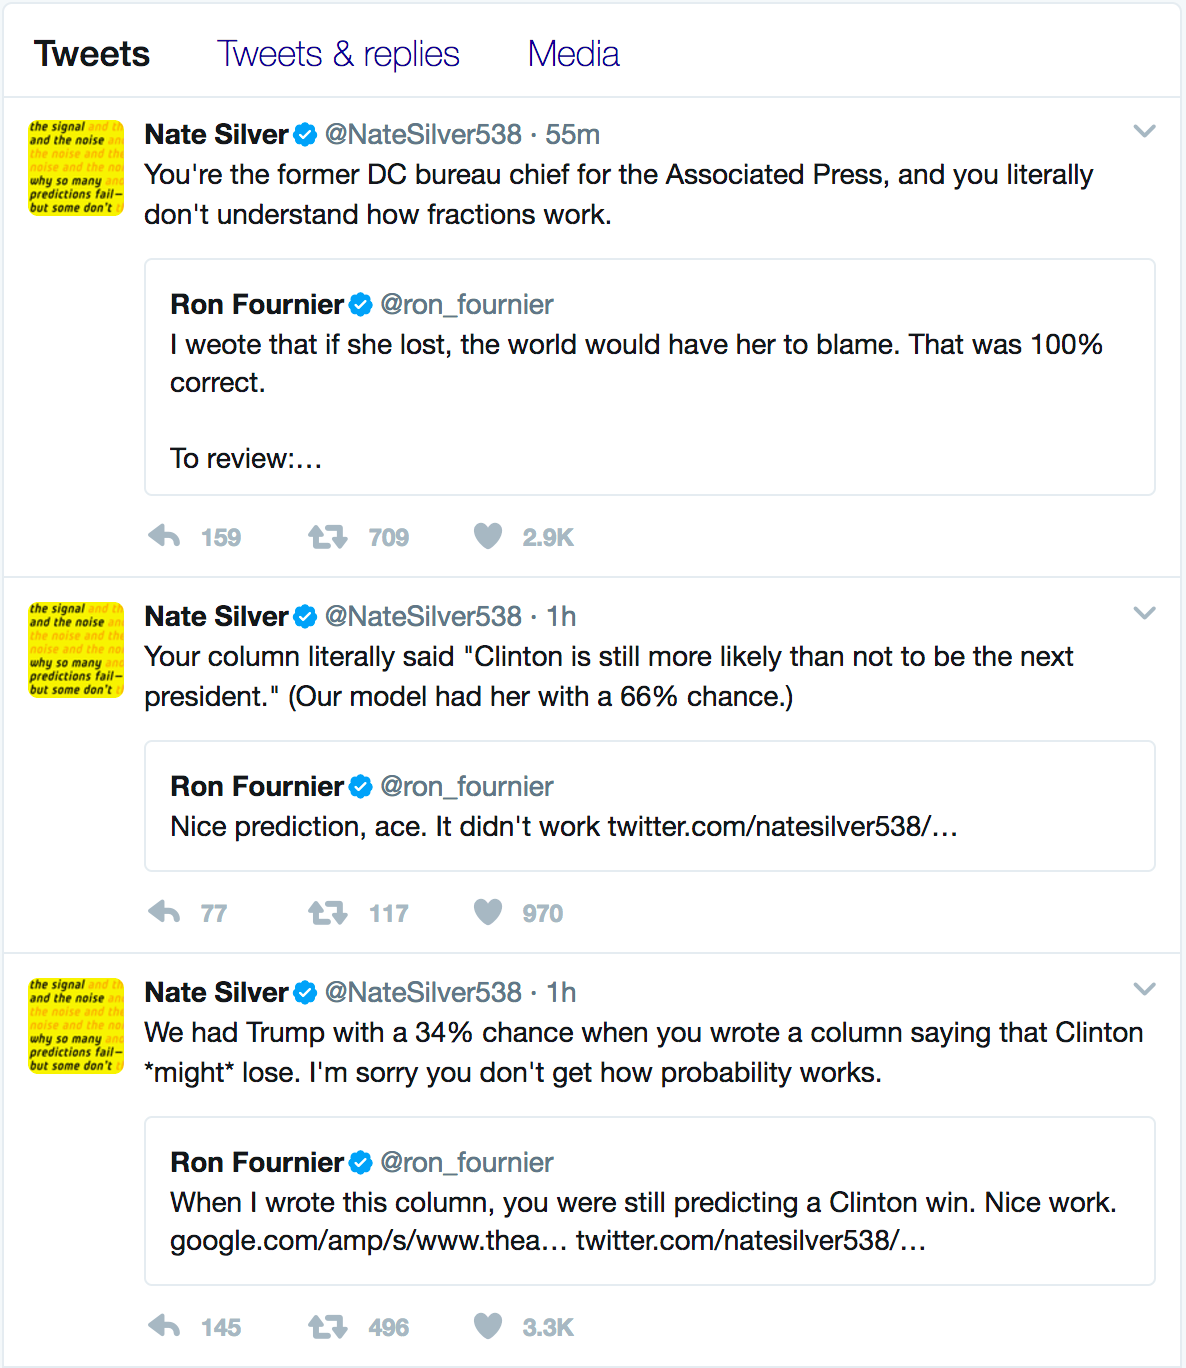This screenshot has height=1368, width=1186.
Task: Reply to the tweet with 77 replies
Action: click(165, 913)
